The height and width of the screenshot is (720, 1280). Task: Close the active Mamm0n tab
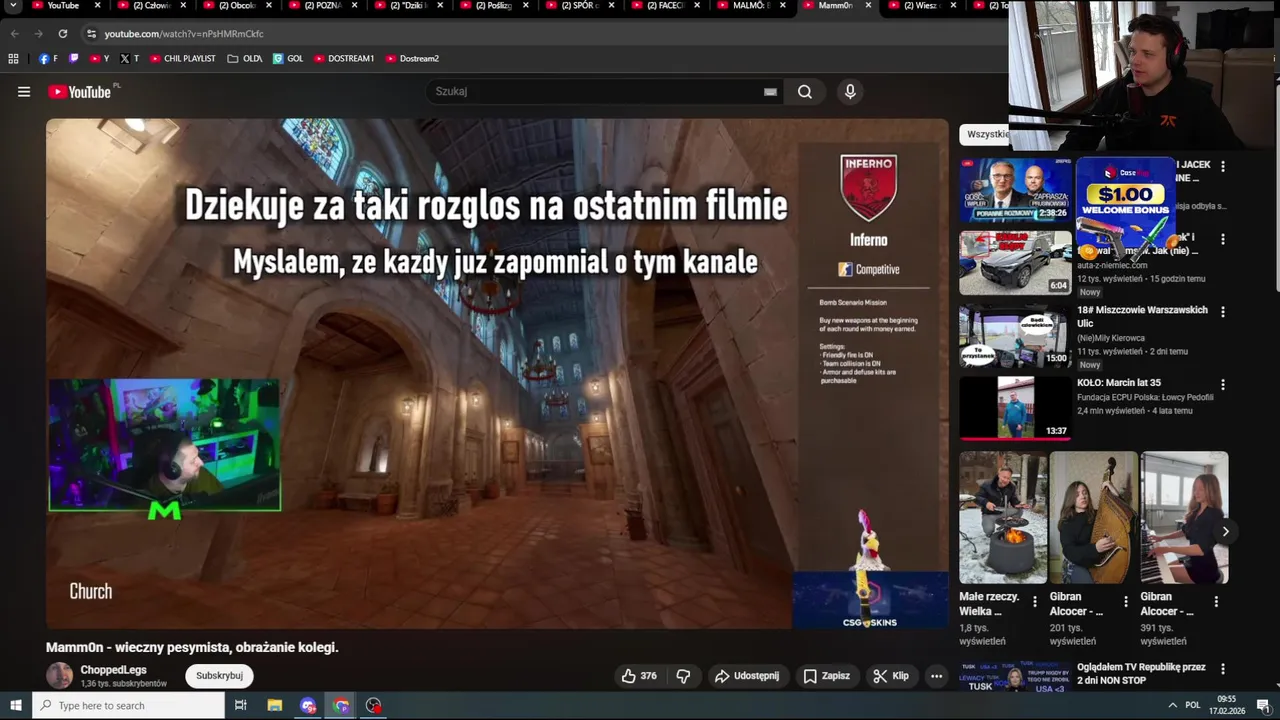tap(869, 6)
